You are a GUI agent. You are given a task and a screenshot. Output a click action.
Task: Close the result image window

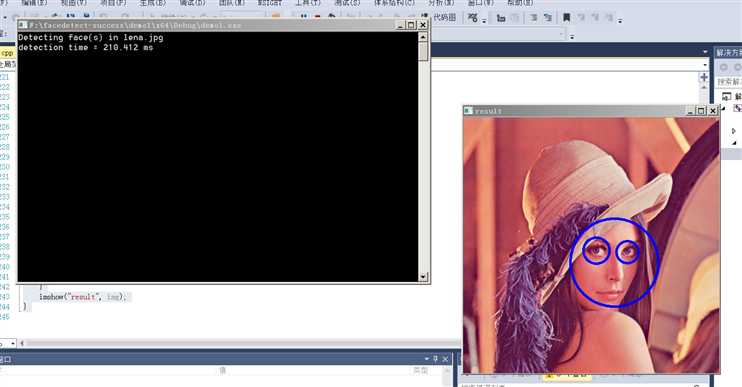tap(712, 111)
